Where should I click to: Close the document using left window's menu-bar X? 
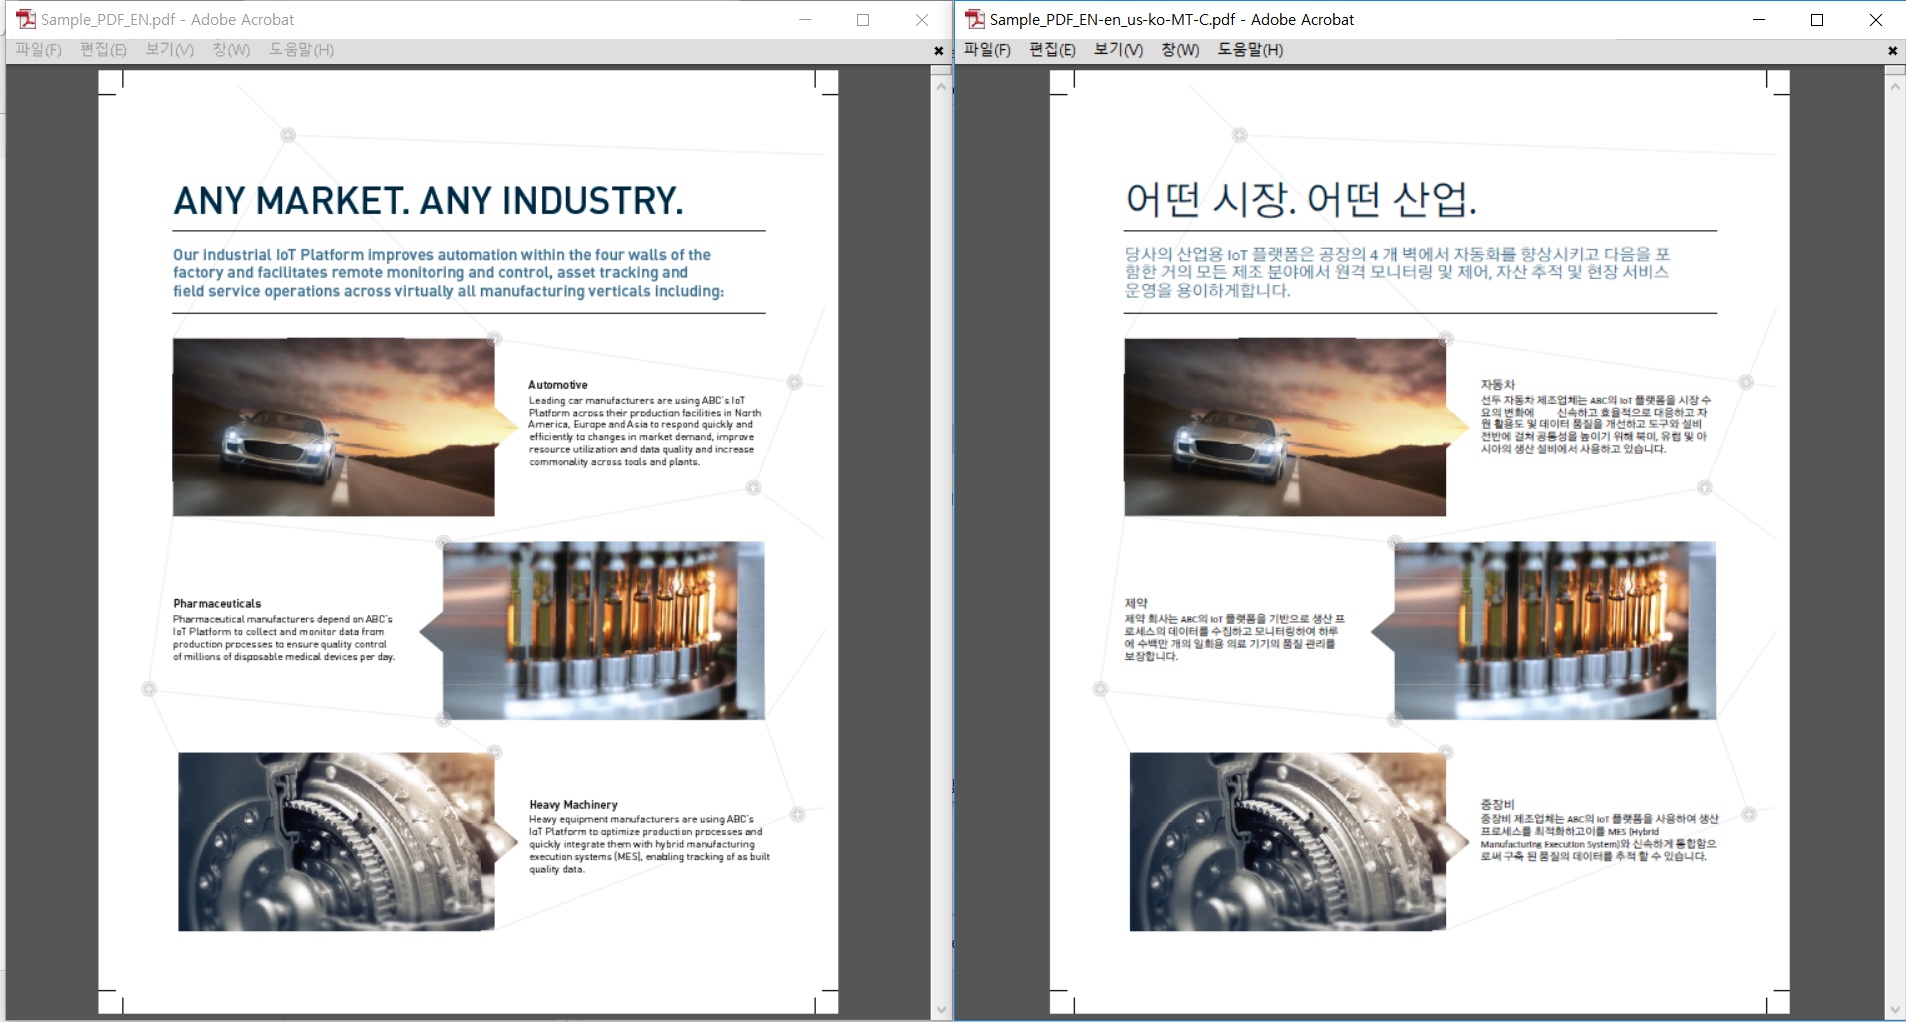[x=938, y=50]
